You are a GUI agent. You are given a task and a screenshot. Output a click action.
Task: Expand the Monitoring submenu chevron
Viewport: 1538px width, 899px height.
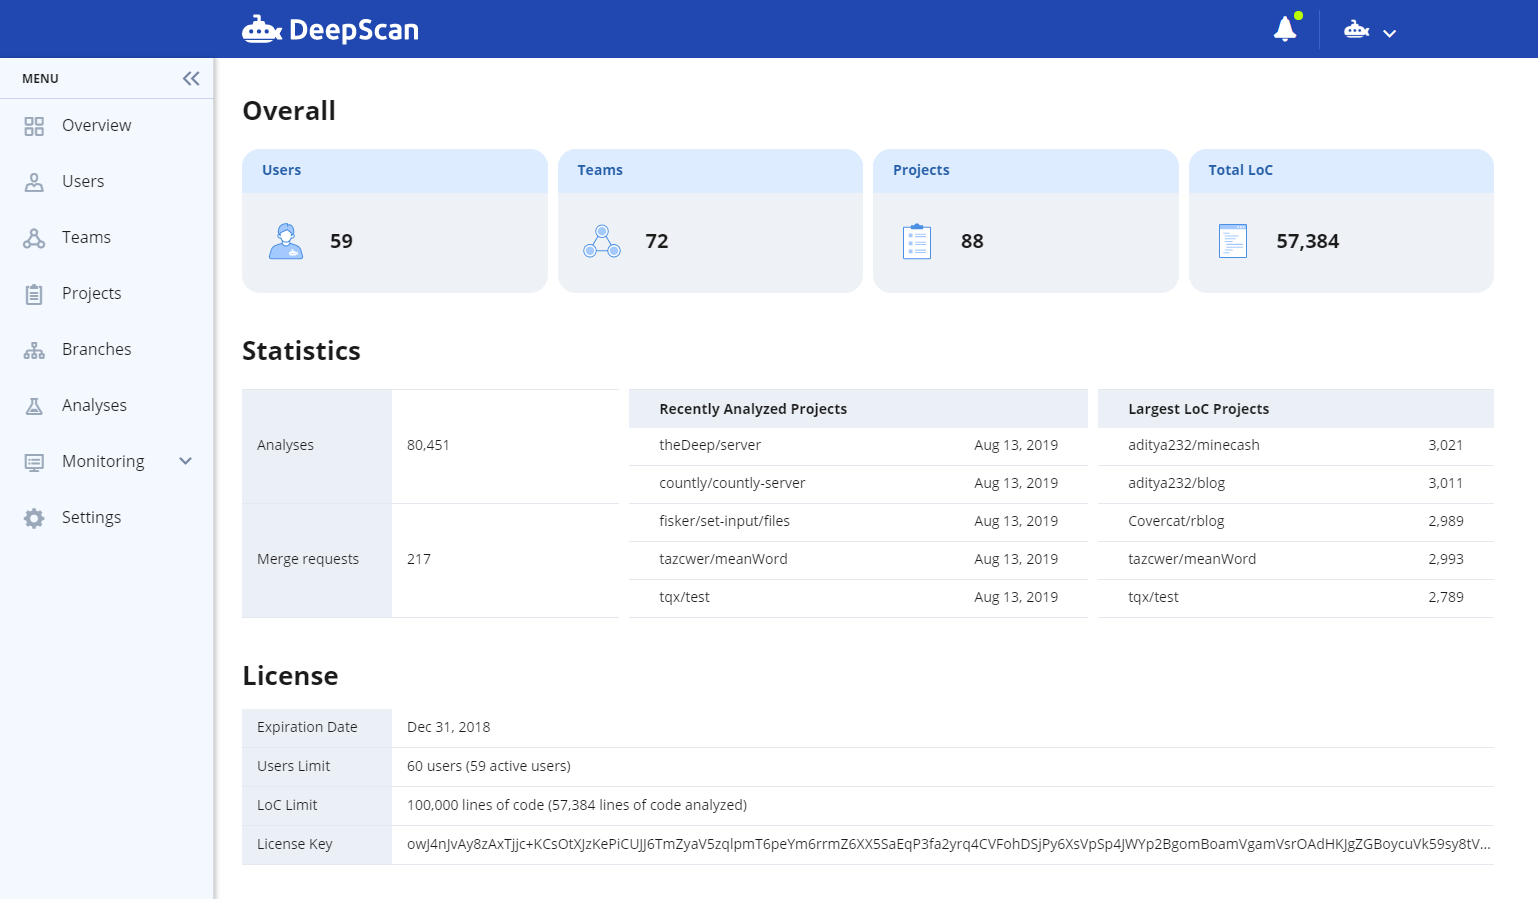185,461
